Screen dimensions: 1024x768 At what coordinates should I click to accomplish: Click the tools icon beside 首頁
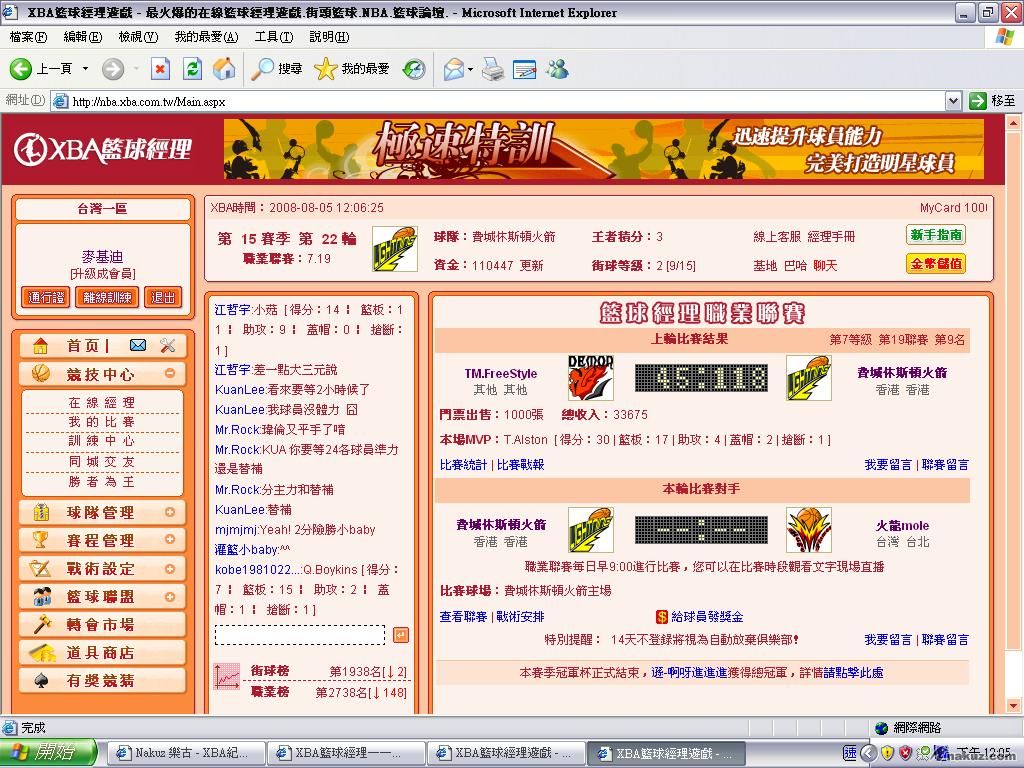[167, 346]
